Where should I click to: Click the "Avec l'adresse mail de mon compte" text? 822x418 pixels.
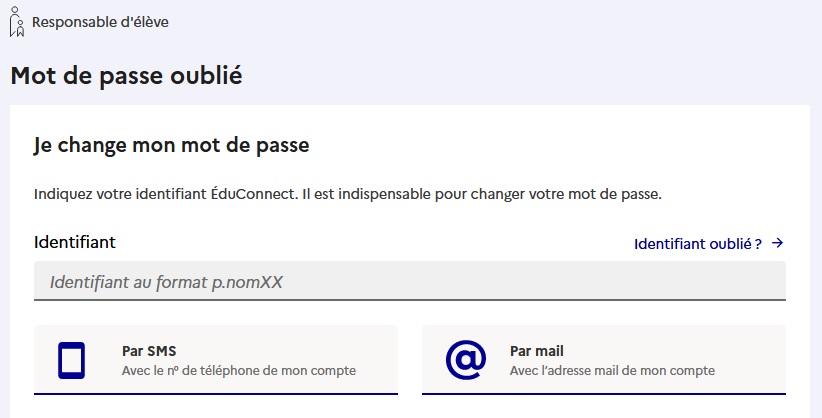[612, 371]
